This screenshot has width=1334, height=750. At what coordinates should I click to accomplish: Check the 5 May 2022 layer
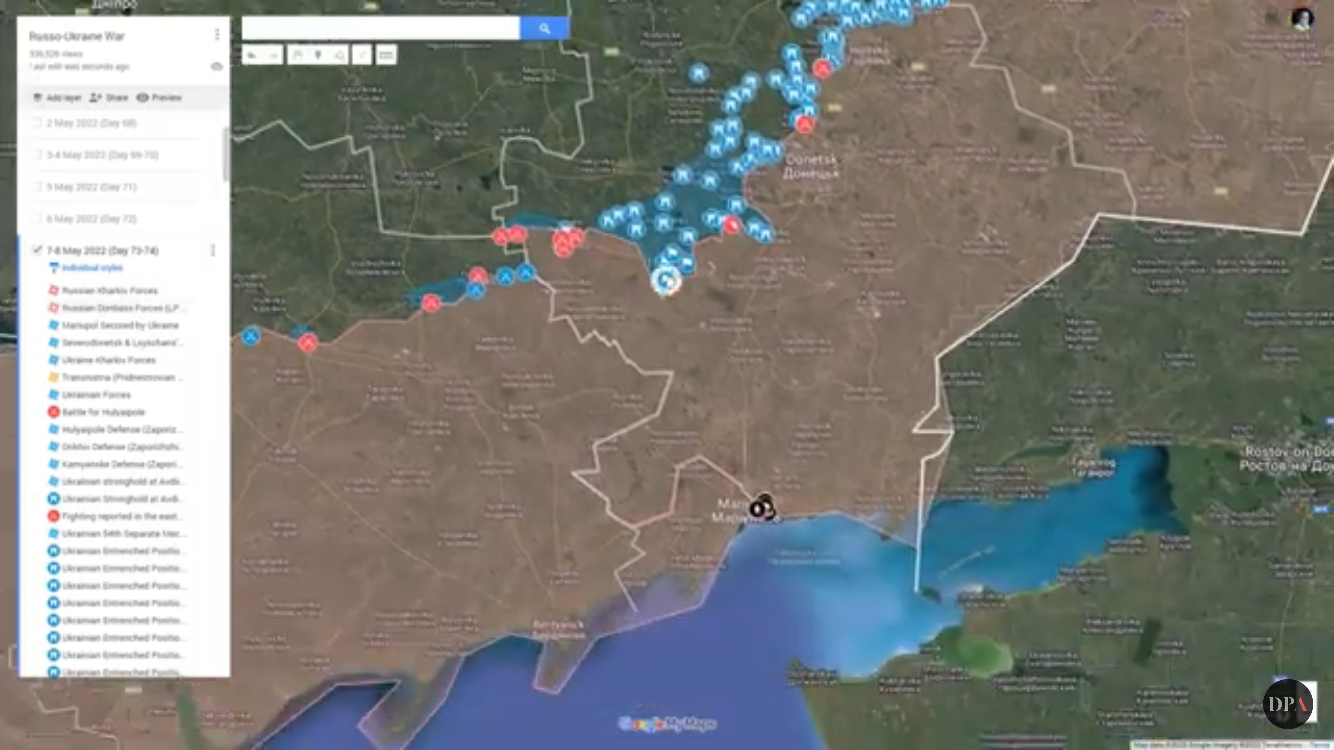37,187
